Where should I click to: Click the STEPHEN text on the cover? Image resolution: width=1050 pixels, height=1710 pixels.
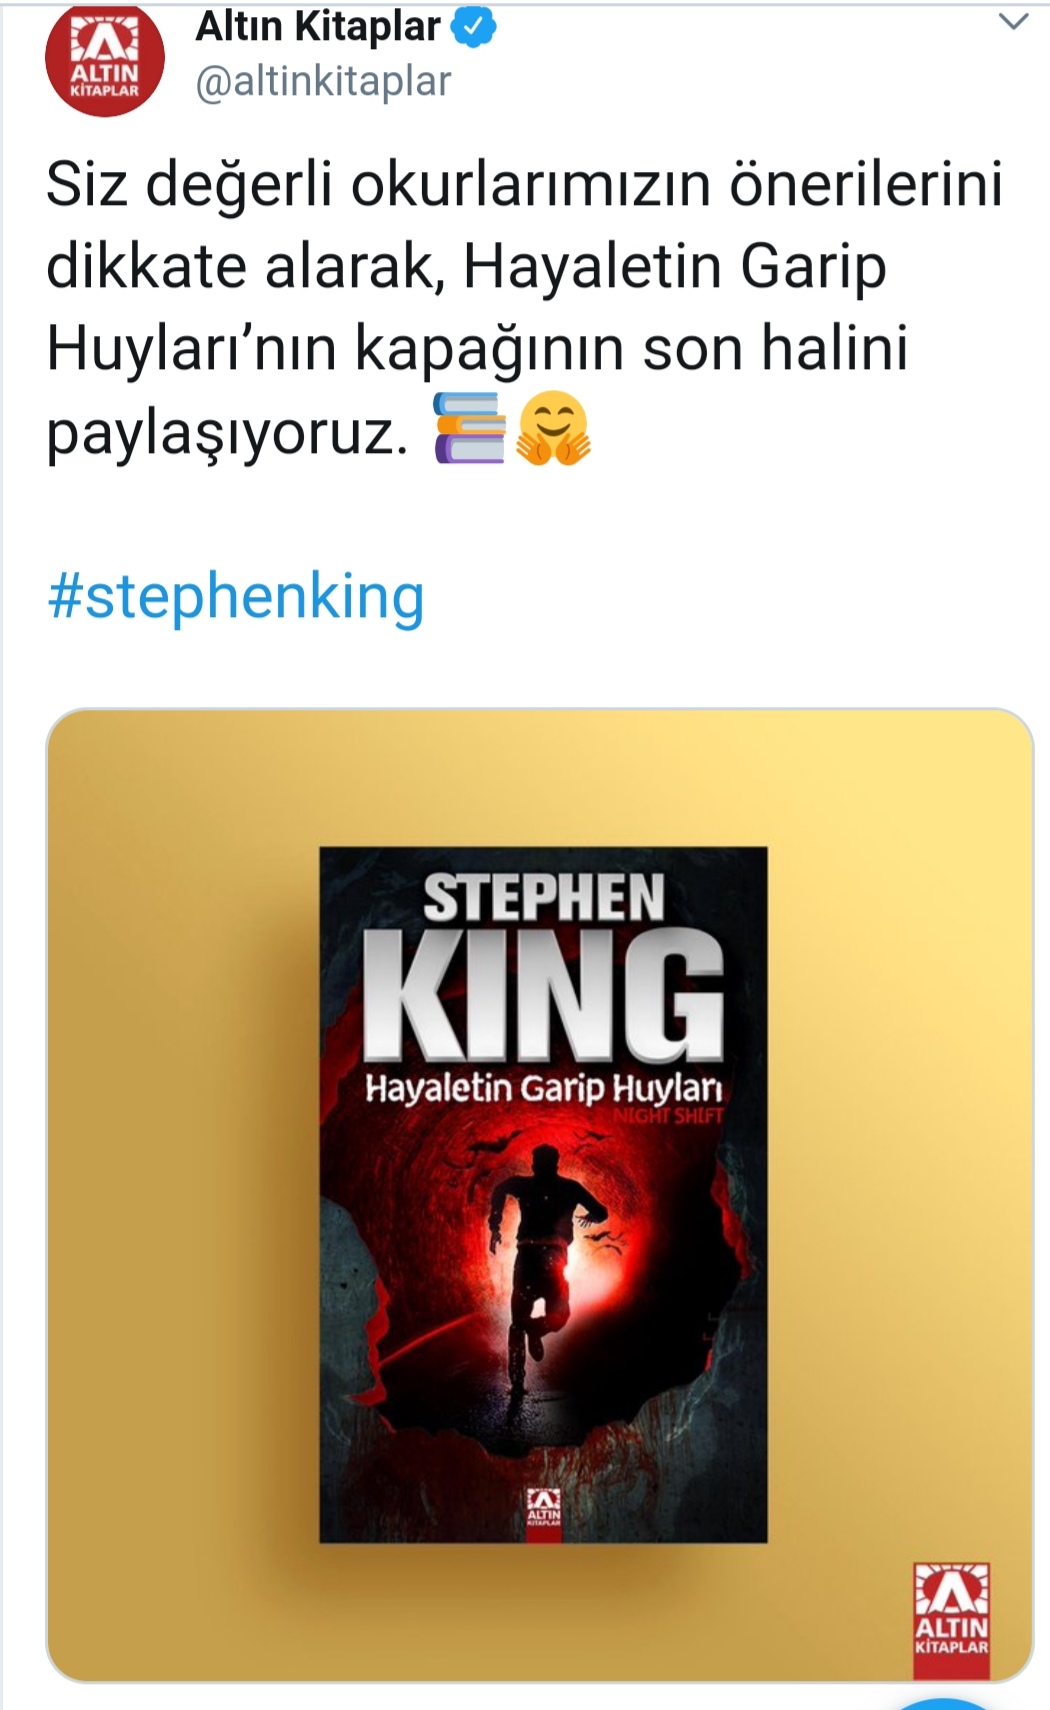(x=544, y=897)
